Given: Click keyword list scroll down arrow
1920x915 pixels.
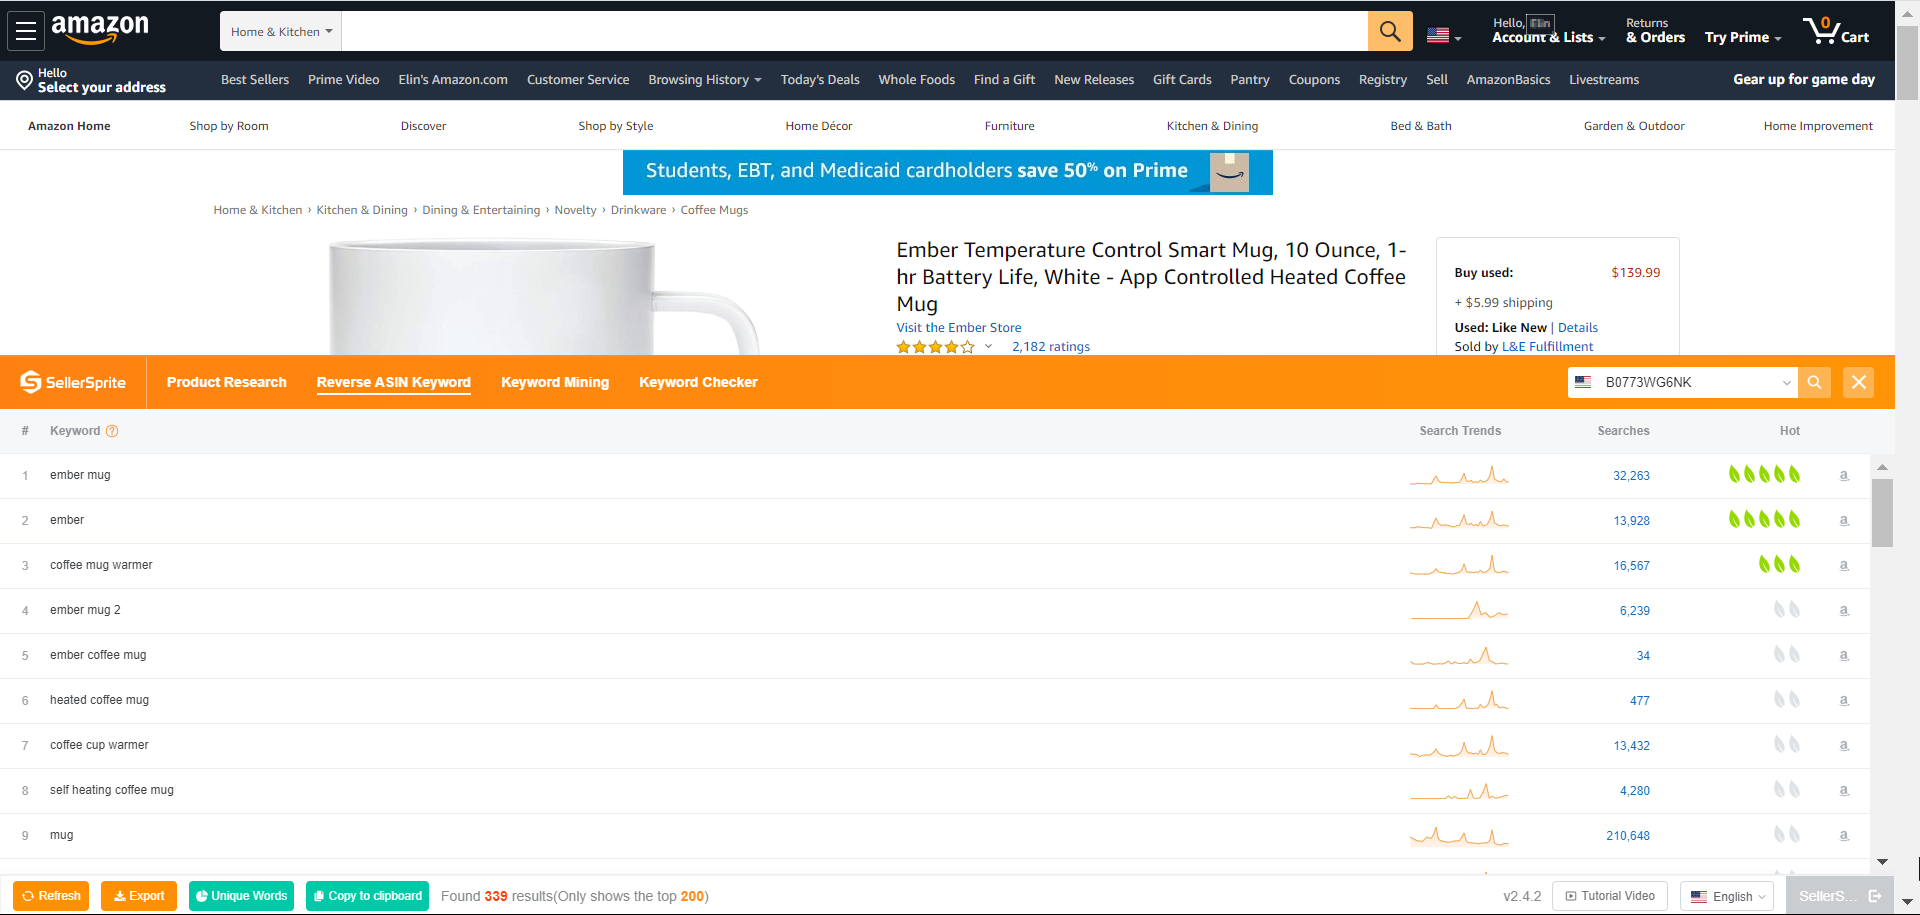Looking at the screenshot, I should [1882, 862].
